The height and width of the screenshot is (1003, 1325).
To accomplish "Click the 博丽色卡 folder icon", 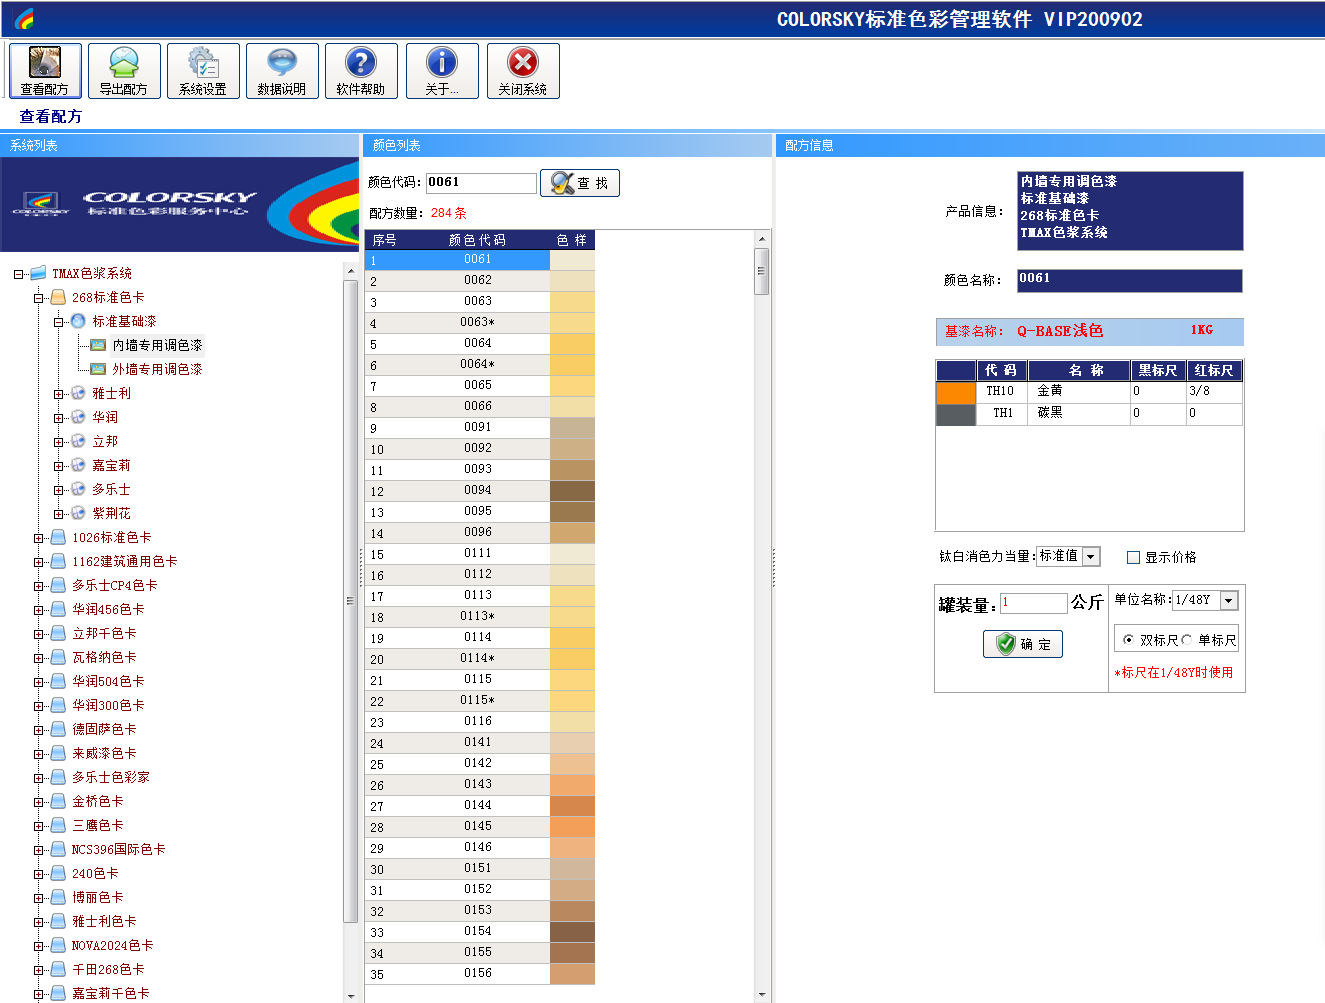I will tap(58, 897).
